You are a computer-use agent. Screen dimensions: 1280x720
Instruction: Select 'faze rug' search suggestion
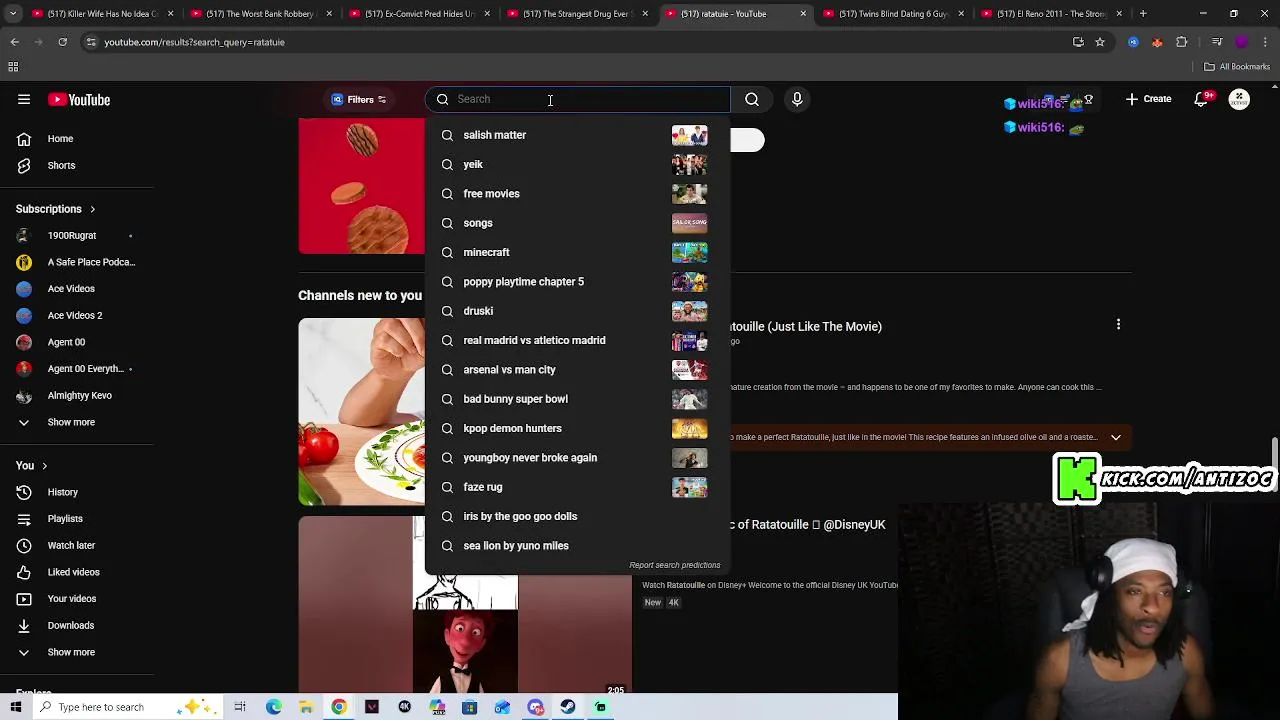577,487
